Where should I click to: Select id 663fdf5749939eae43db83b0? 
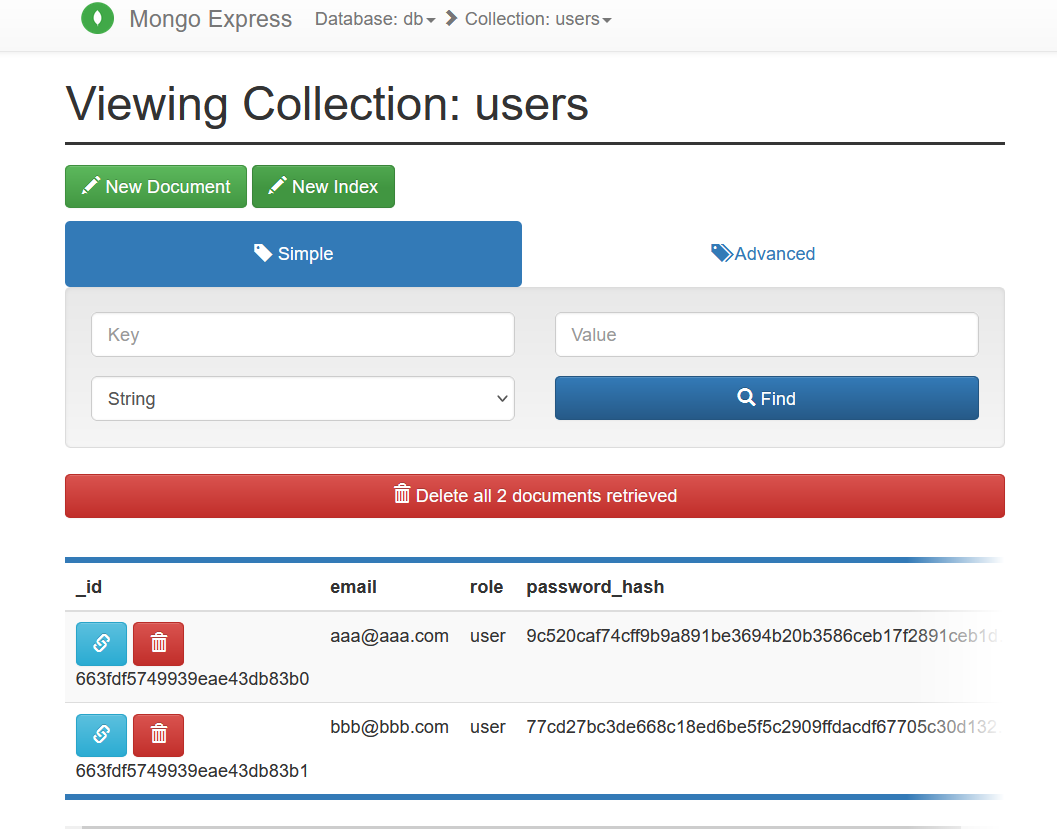(x=192, y=679)
